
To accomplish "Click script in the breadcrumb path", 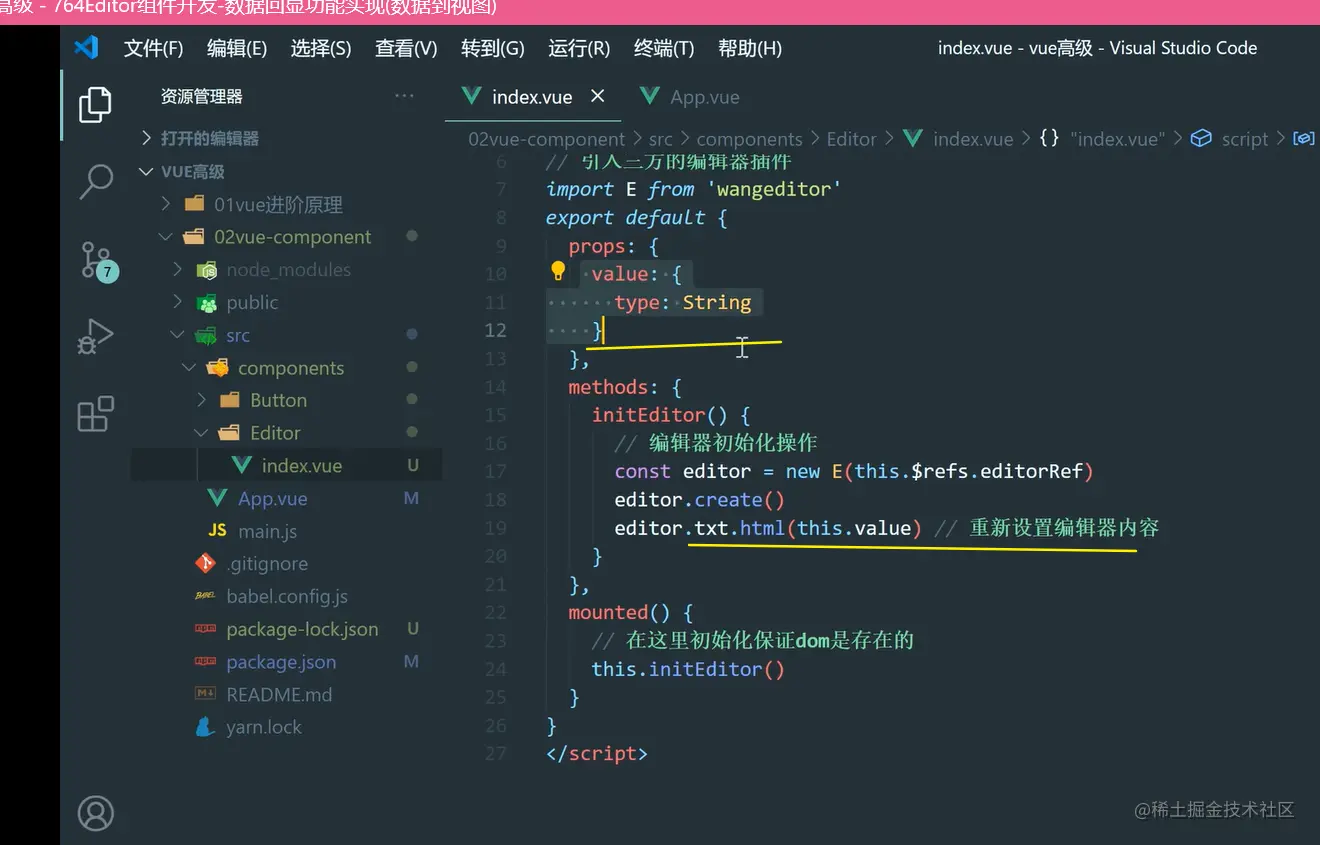I will click(1244, 139).
